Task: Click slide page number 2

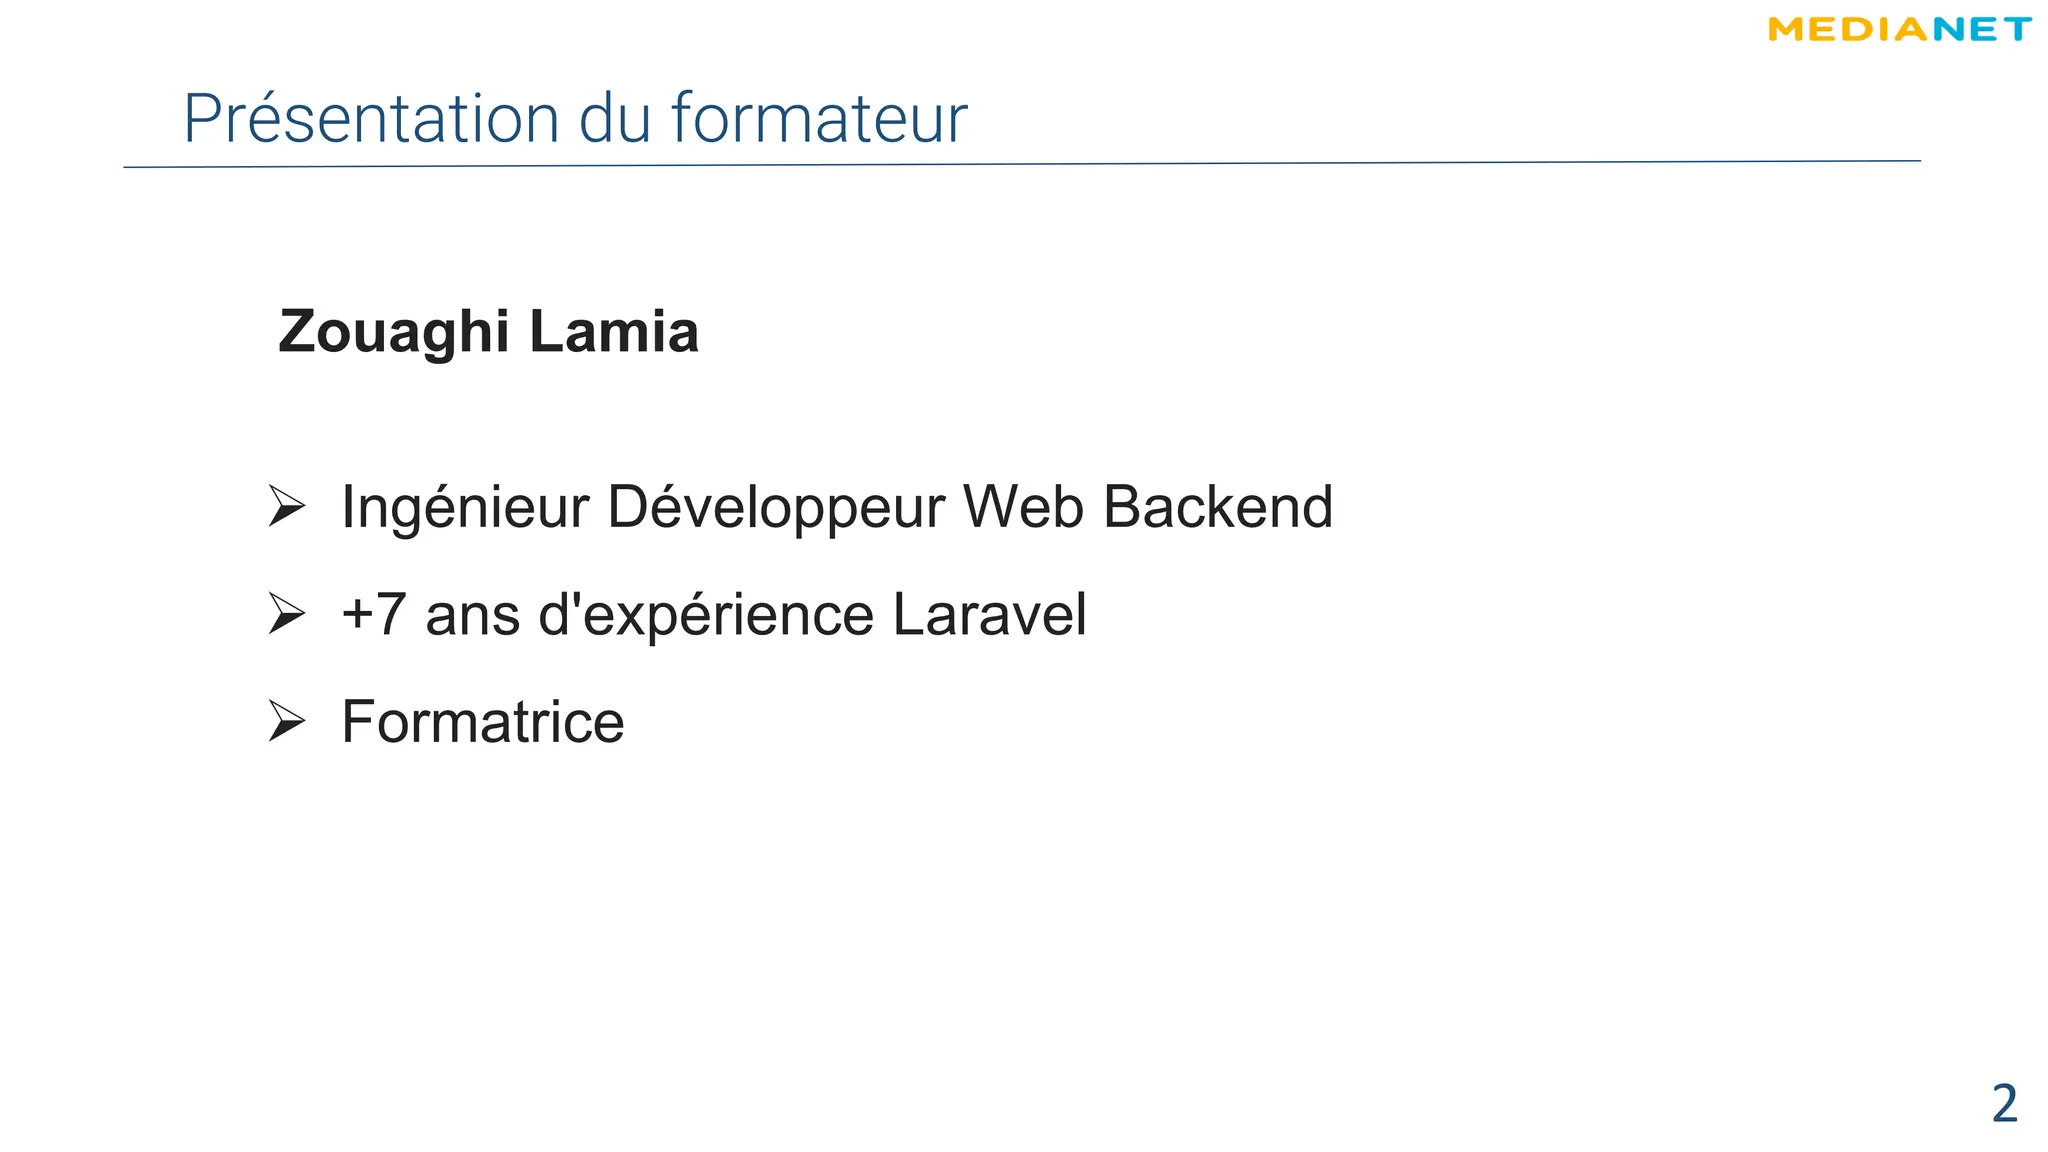Action: [x=2004, y=1104]
